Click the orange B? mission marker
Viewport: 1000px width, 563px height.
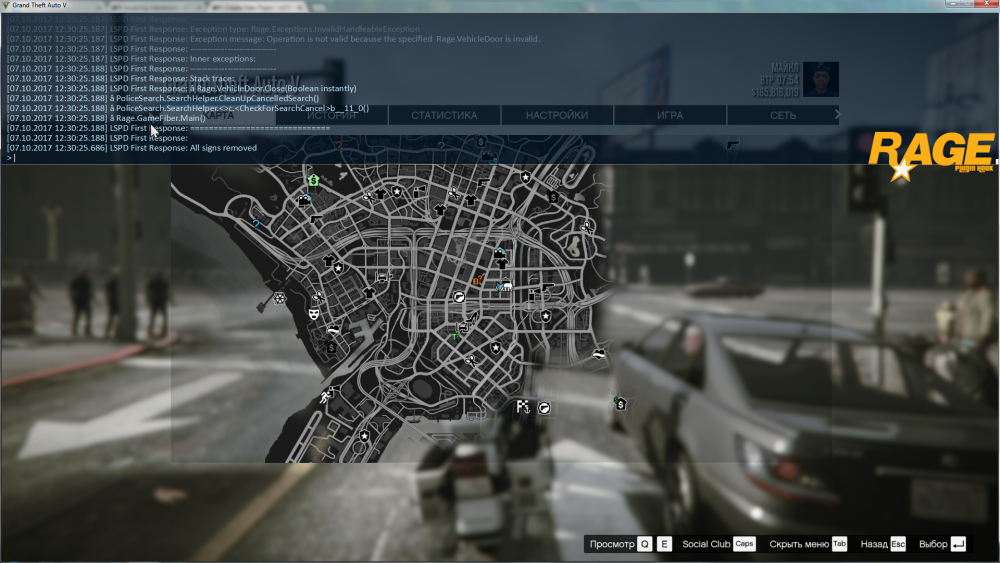click(x=477, y=281)
